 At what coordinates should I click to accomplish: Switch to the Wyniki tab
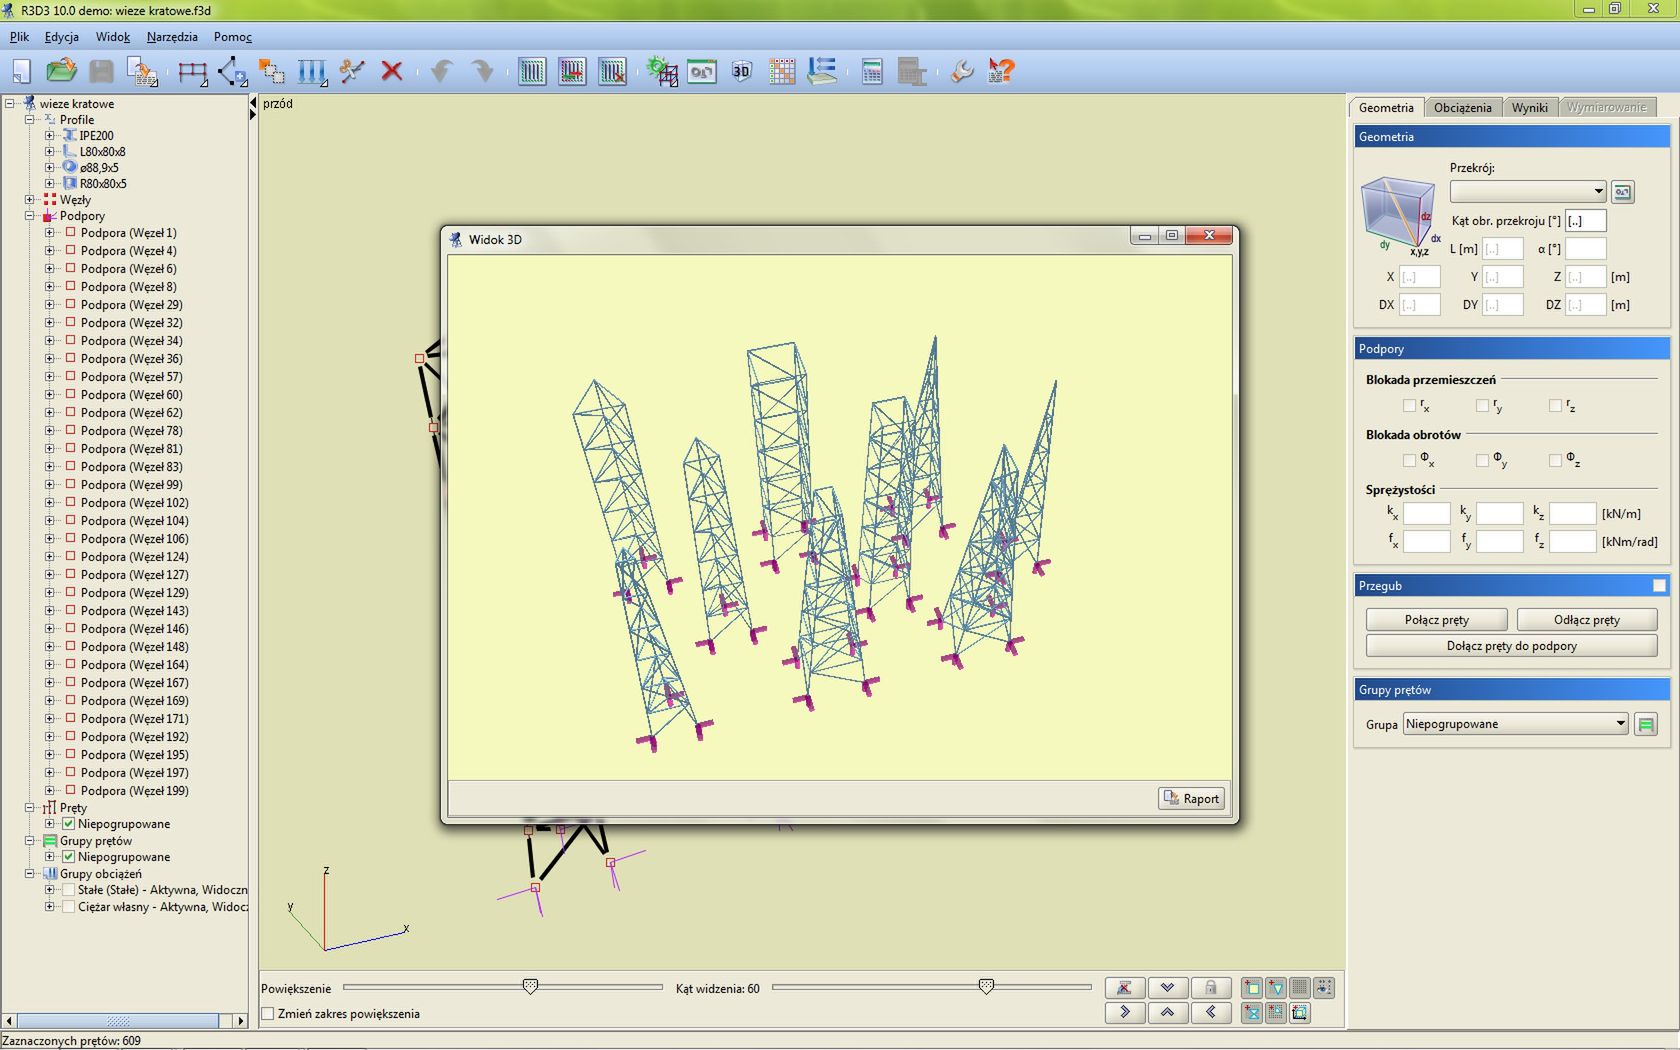coord(1529,108)
